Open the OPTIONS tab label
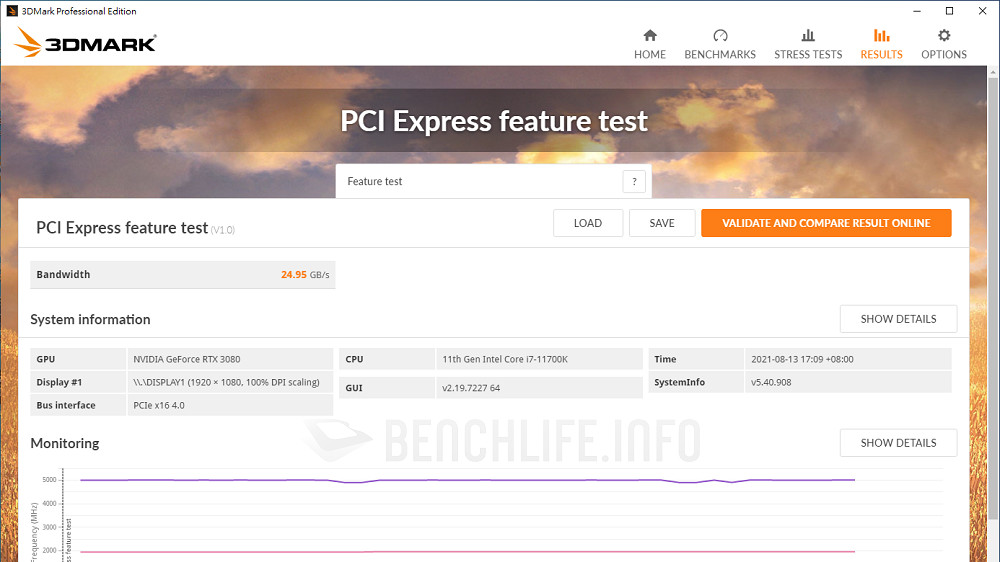 point(944,55)
